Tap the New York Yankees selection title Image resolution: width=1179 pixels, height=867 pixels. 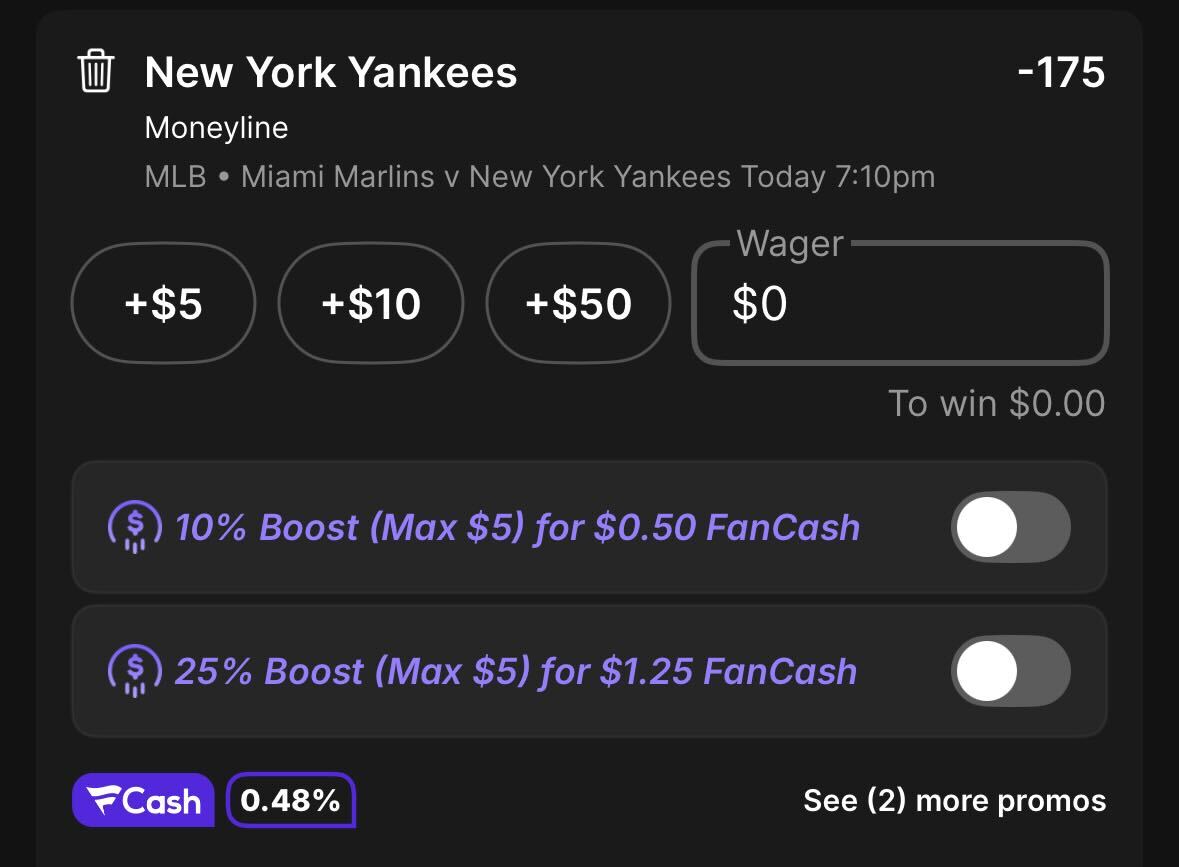[331, 72]
